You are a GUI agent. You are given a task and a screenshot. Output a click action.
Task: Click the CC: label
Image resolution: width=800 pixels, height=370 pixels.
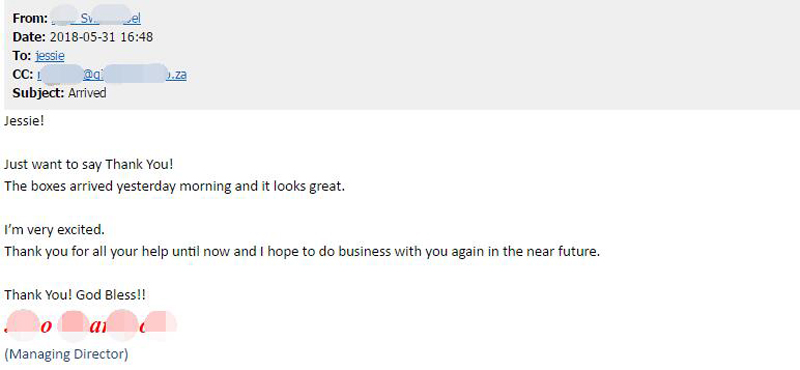coord(23,75)
